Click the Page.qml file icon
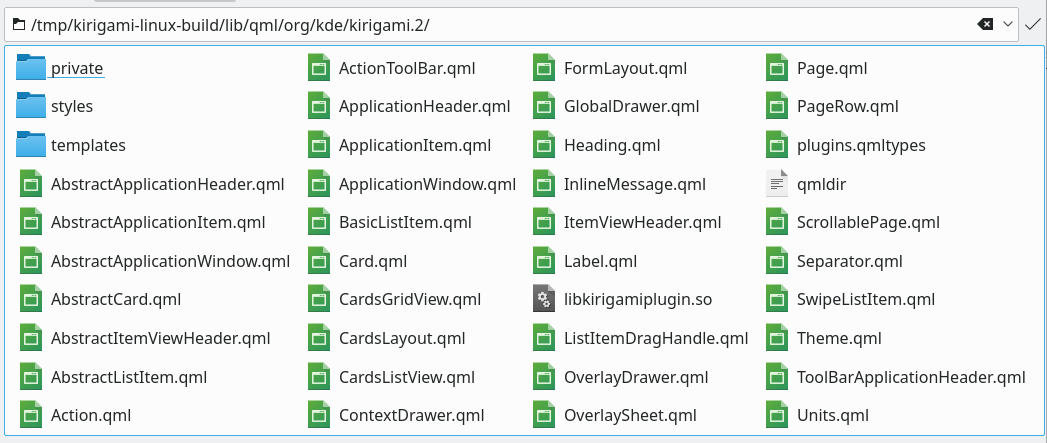The image size is (1047, 443). click(x=777, y=67)
